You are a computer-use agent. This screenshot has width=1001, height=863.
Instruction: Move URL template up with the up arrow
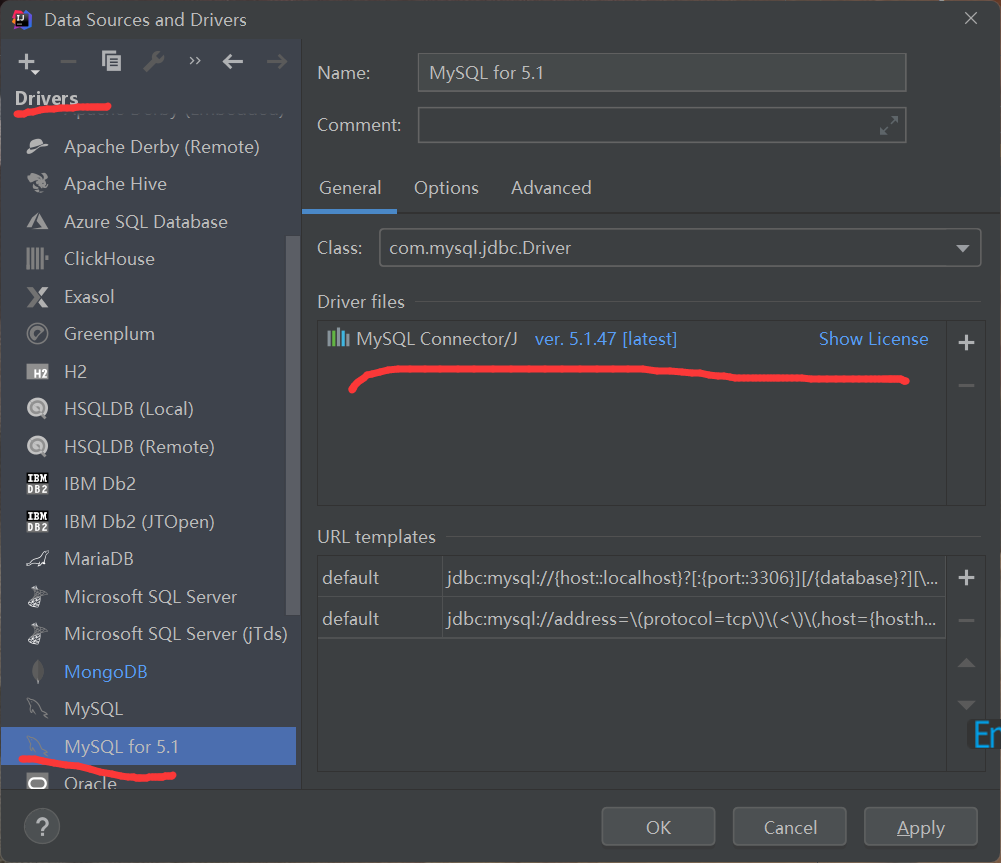click(966, 663)
